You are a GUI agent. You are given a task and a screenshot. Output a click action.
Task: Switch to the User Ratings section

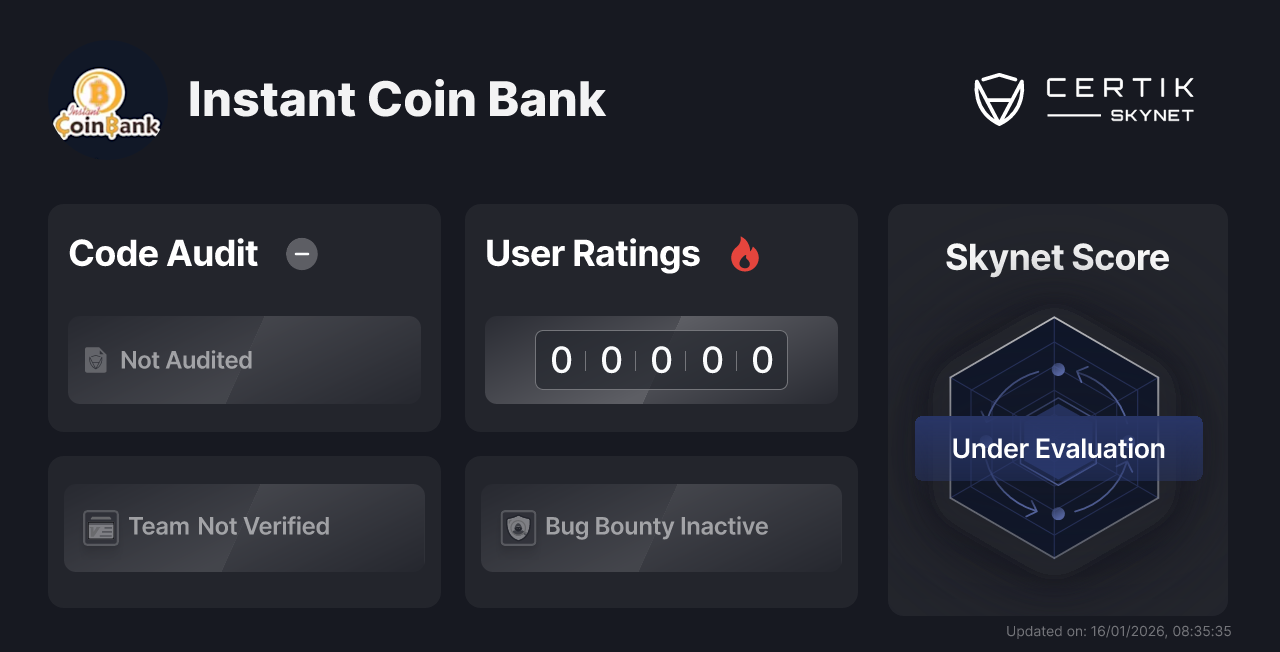tap(592, 254)
